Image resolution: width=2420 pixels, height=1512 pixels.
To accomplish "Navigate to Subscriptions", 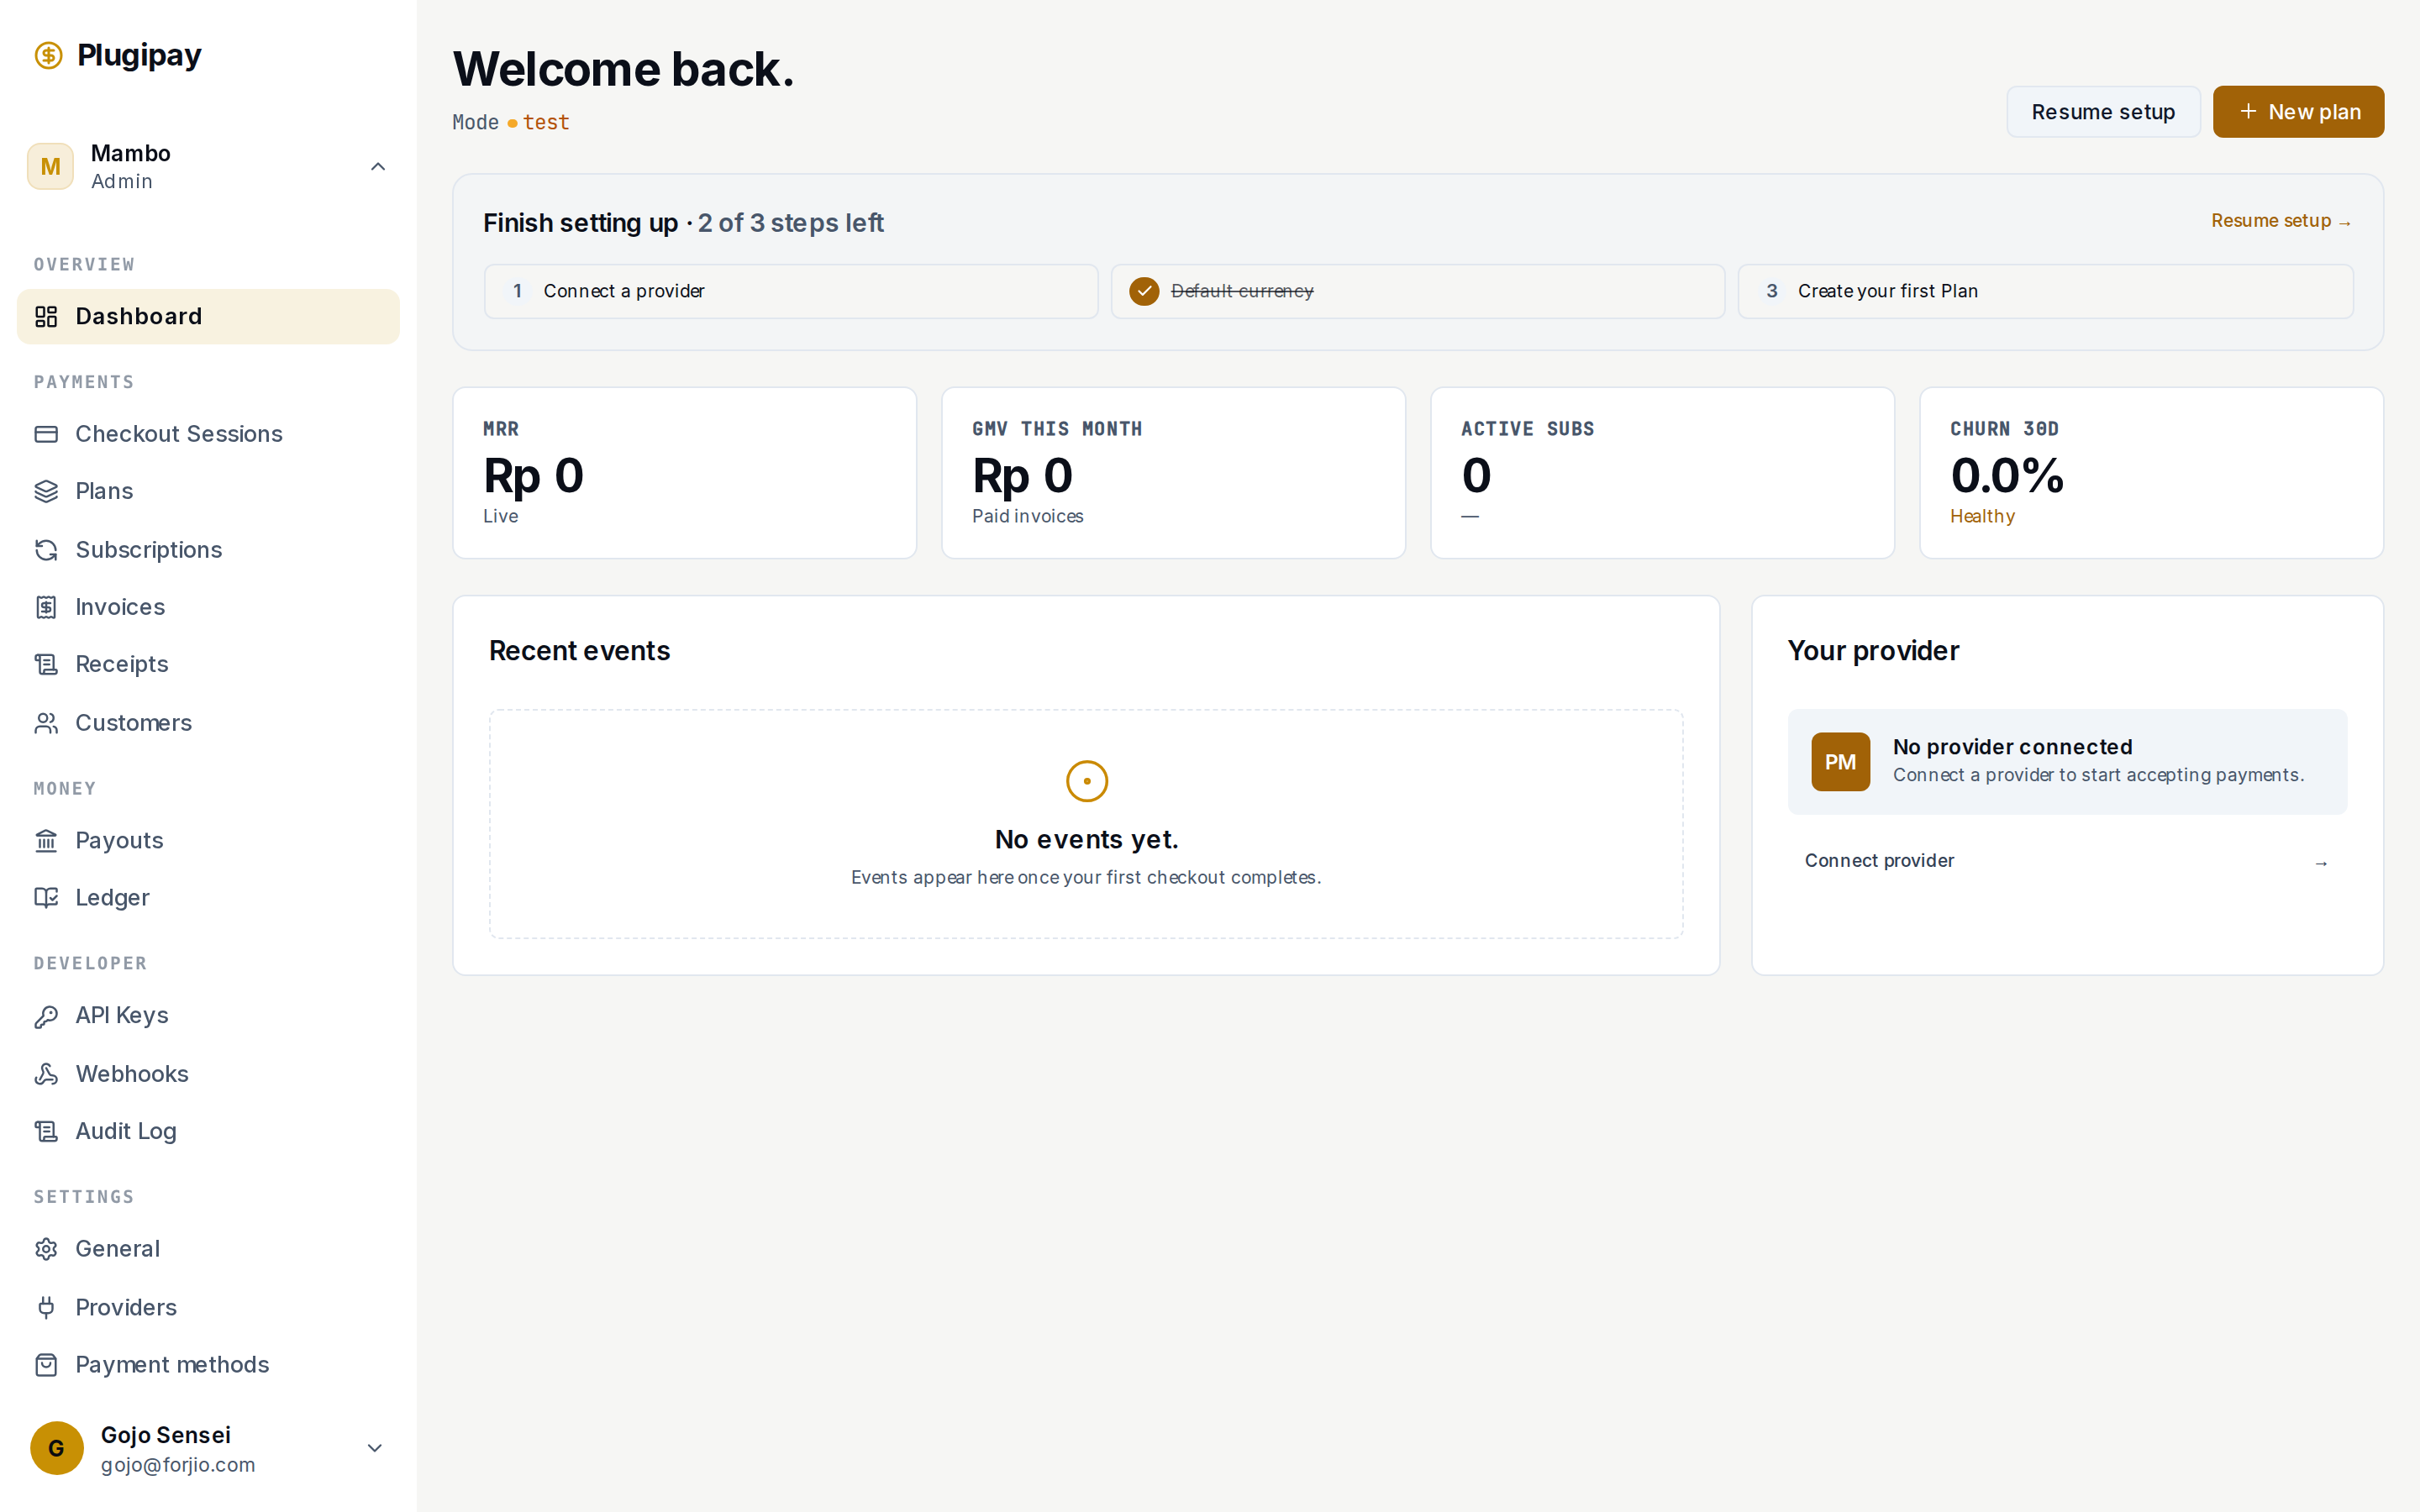I will click(208, 550).
